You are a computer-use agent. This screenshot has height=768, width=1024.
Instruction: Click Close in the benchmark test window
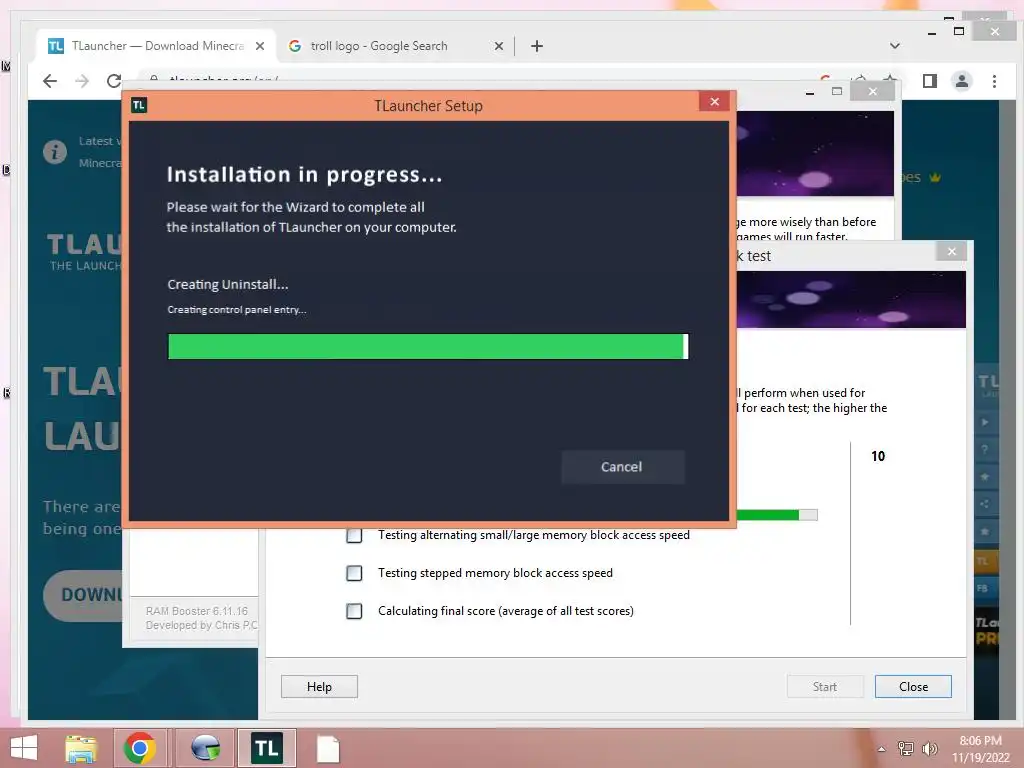tap(913, 686)
